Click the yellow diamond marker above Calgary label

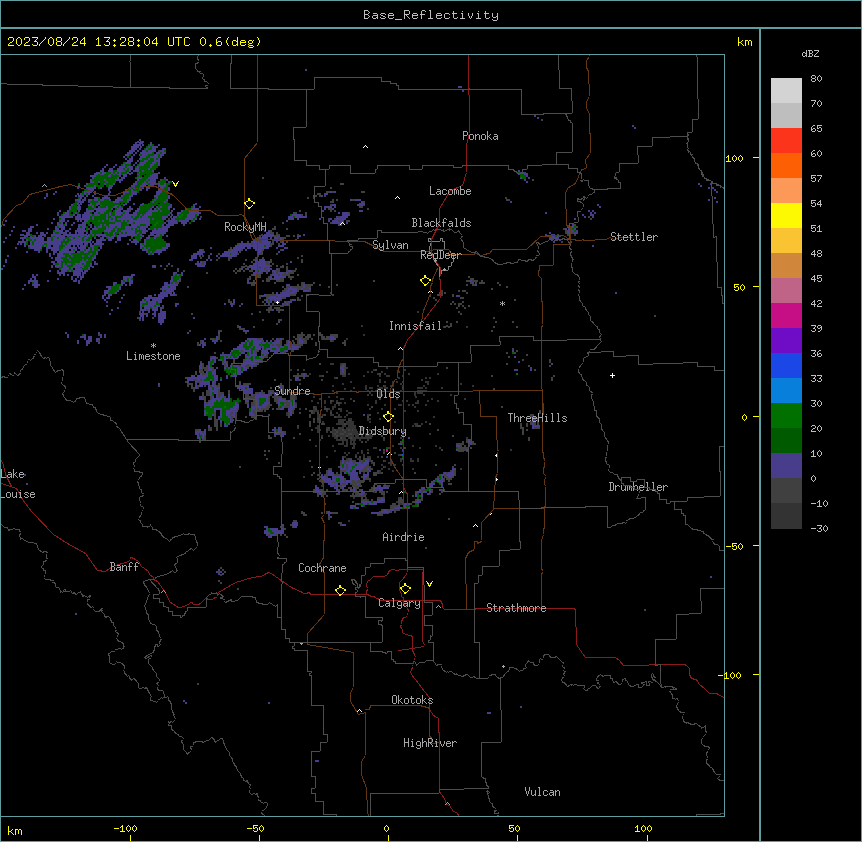pos(405,589)
